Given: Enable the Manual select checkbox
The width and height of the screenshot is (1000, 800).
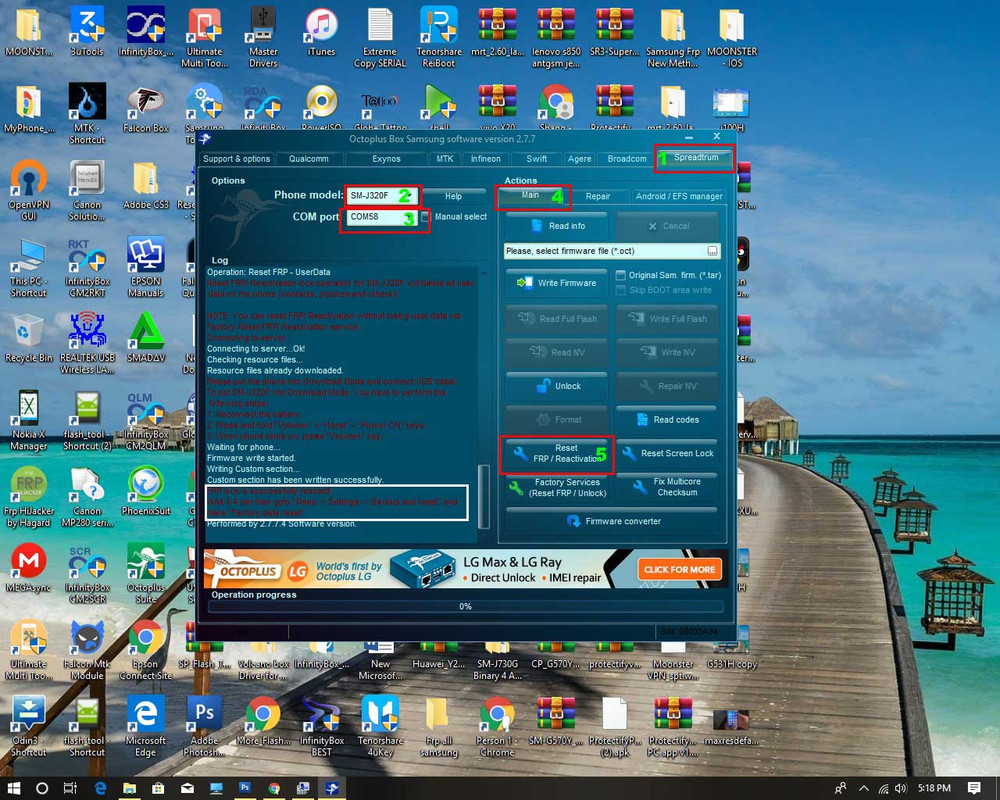Looking at the screenshot, I should [x=425, y=217].
